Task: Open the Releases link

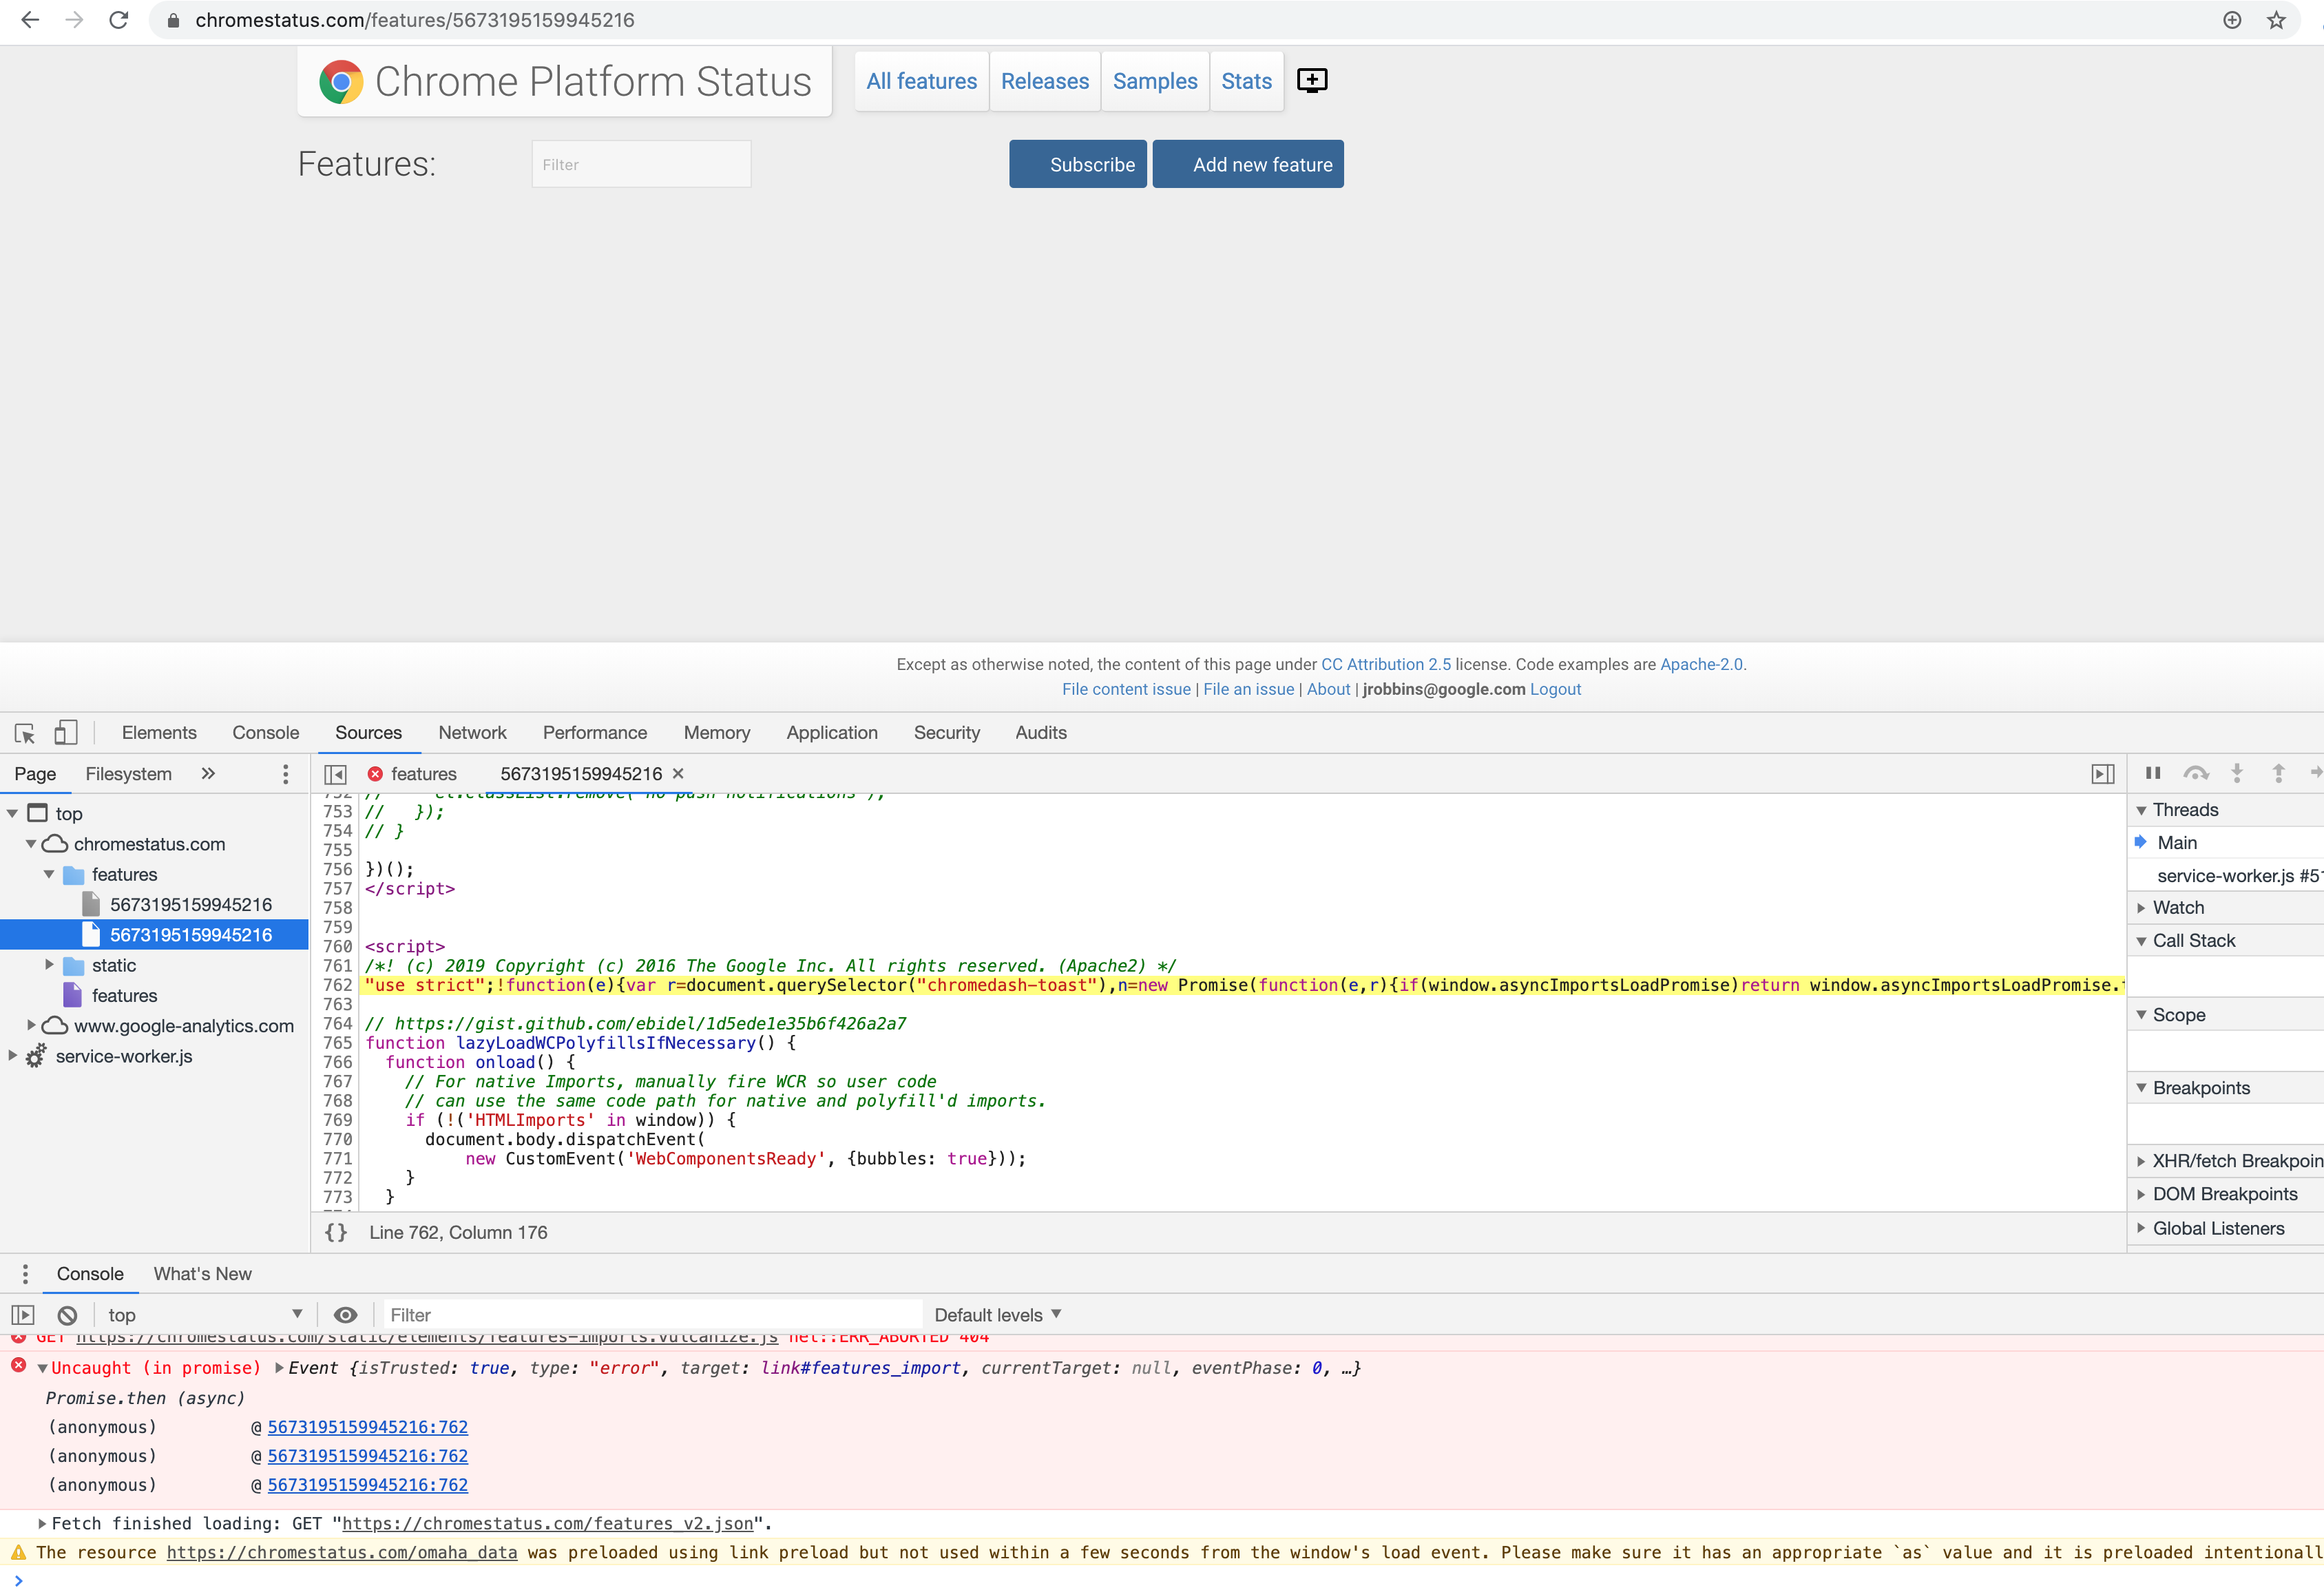Action: [1045, 81]
